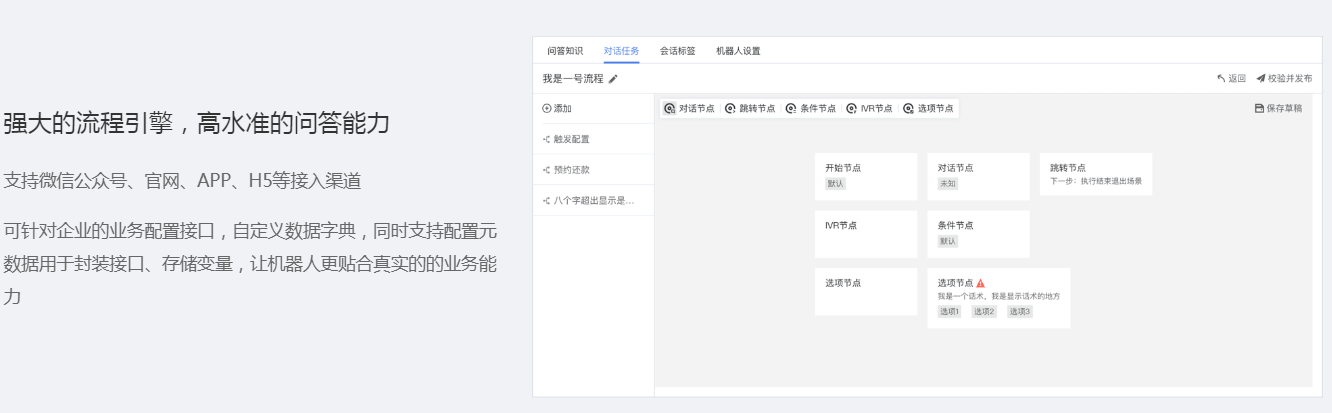The height and width of the screenshot is (413, 1332).
Task: Click 保存草稿 to save the draft
Action: [1278, 108]
